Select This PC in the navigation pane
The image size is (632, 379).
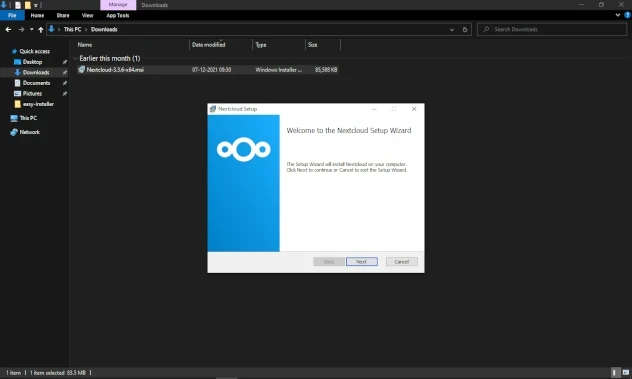[28, 118]
